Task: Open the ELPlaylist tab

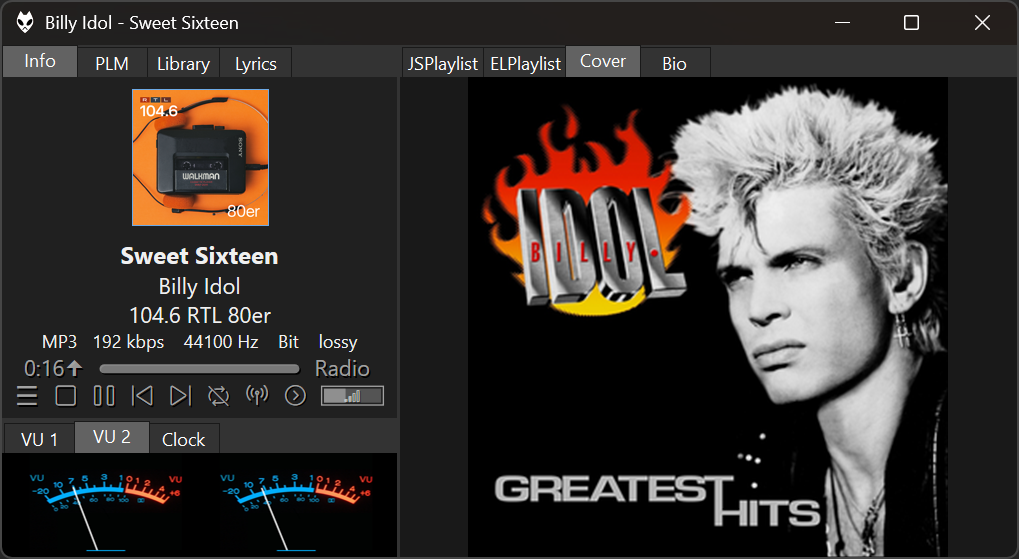Action: 525,64
